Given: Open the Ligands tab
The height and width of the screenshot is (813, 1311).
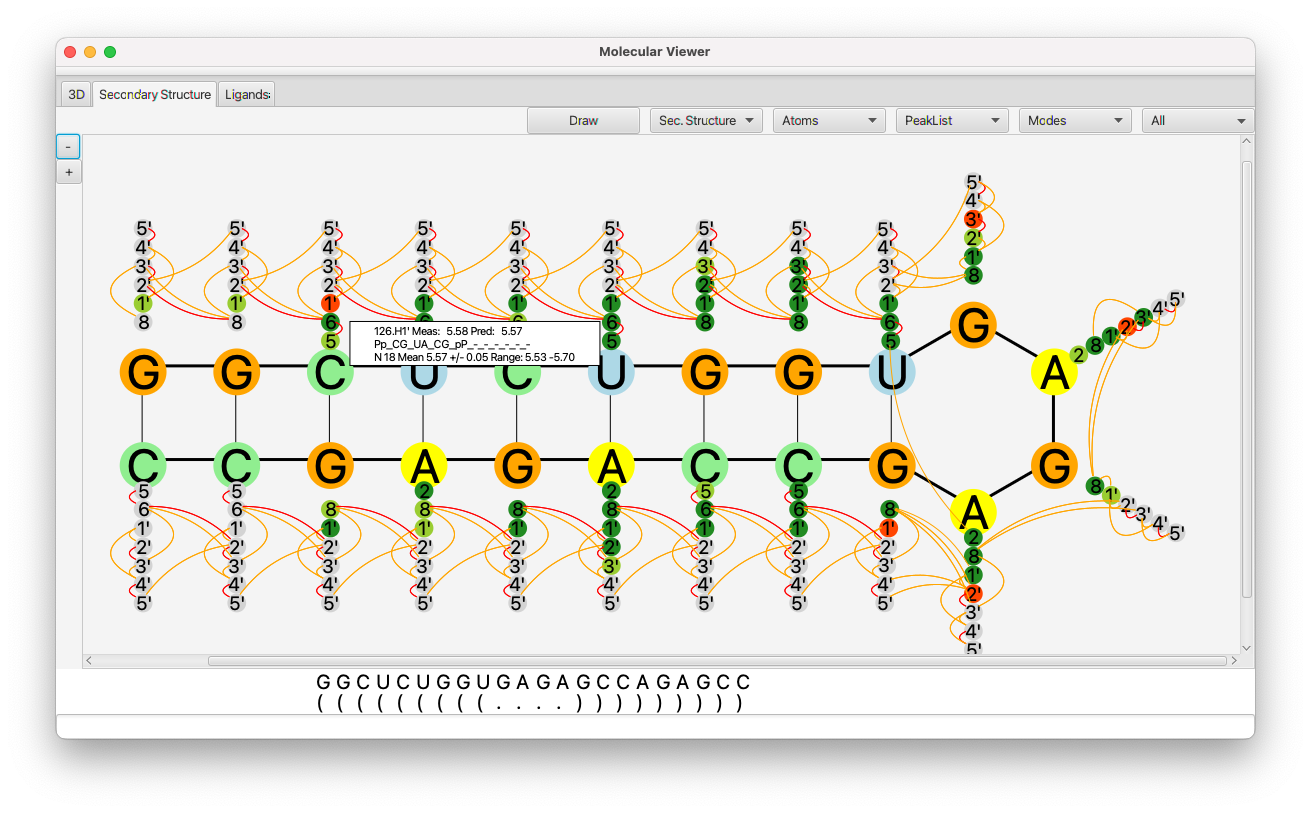Looking at the screenshot, I should point(246,94).
